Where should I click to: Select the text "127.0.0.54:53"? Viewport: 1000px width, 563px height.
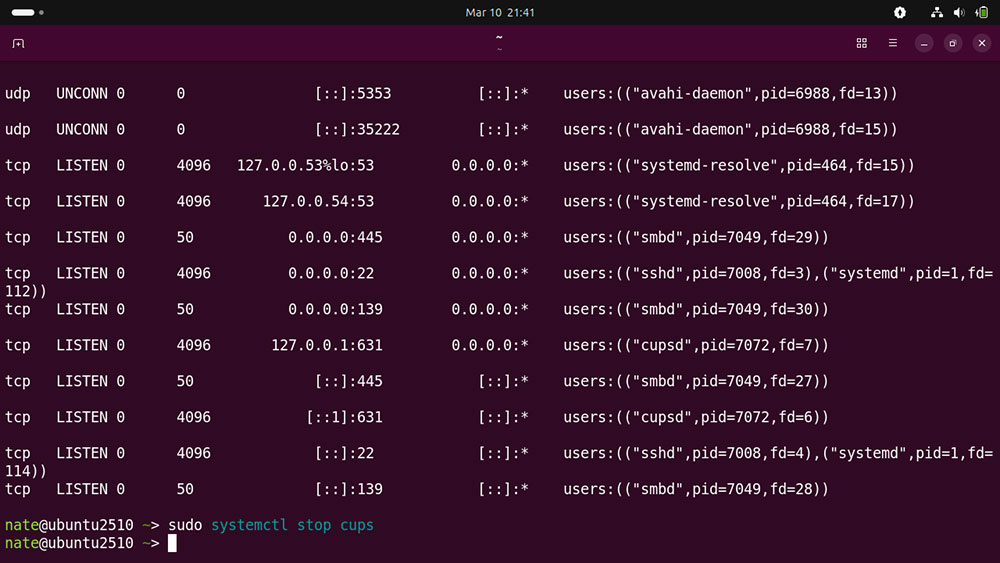click(x=318, y=201)
